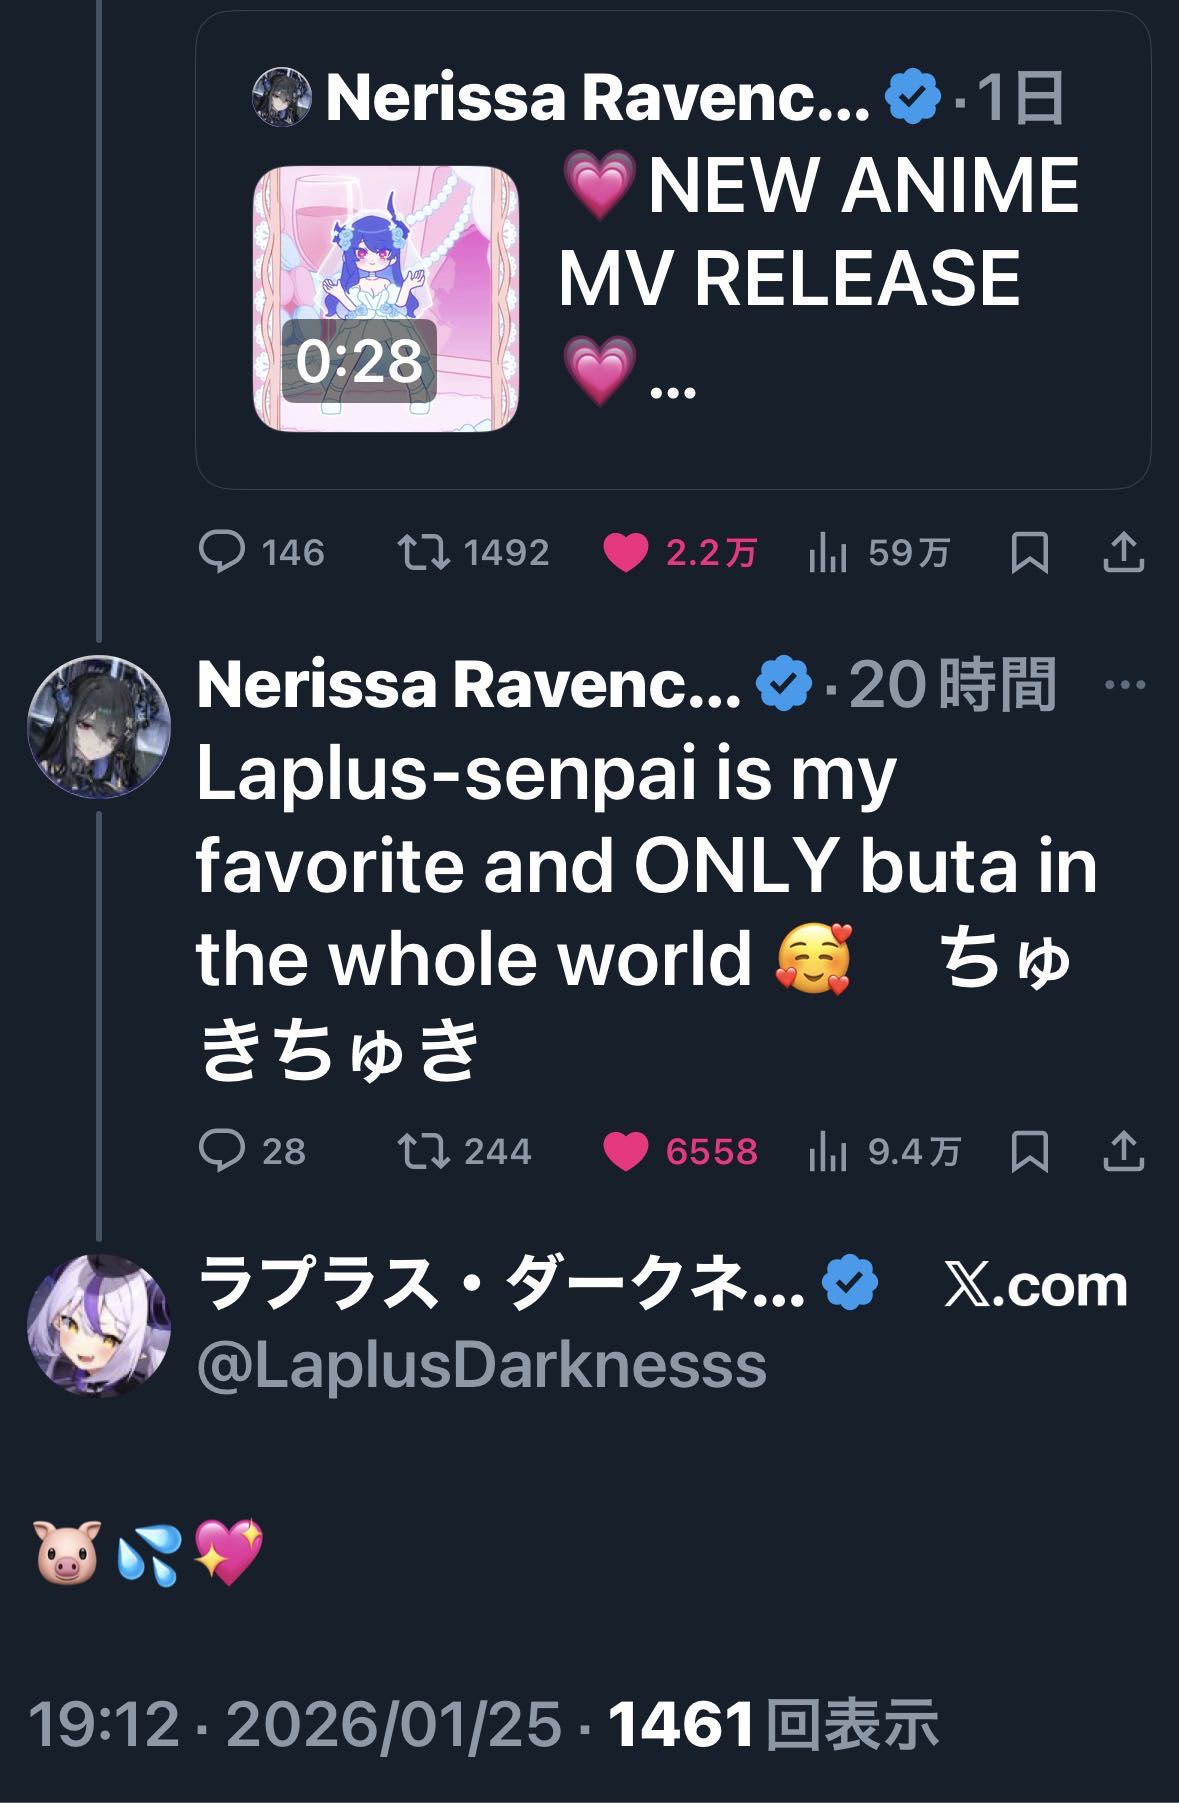Share the quoted MV release tweet
This screenshot has width=1179, height=1803.
tap(1123, 552)
